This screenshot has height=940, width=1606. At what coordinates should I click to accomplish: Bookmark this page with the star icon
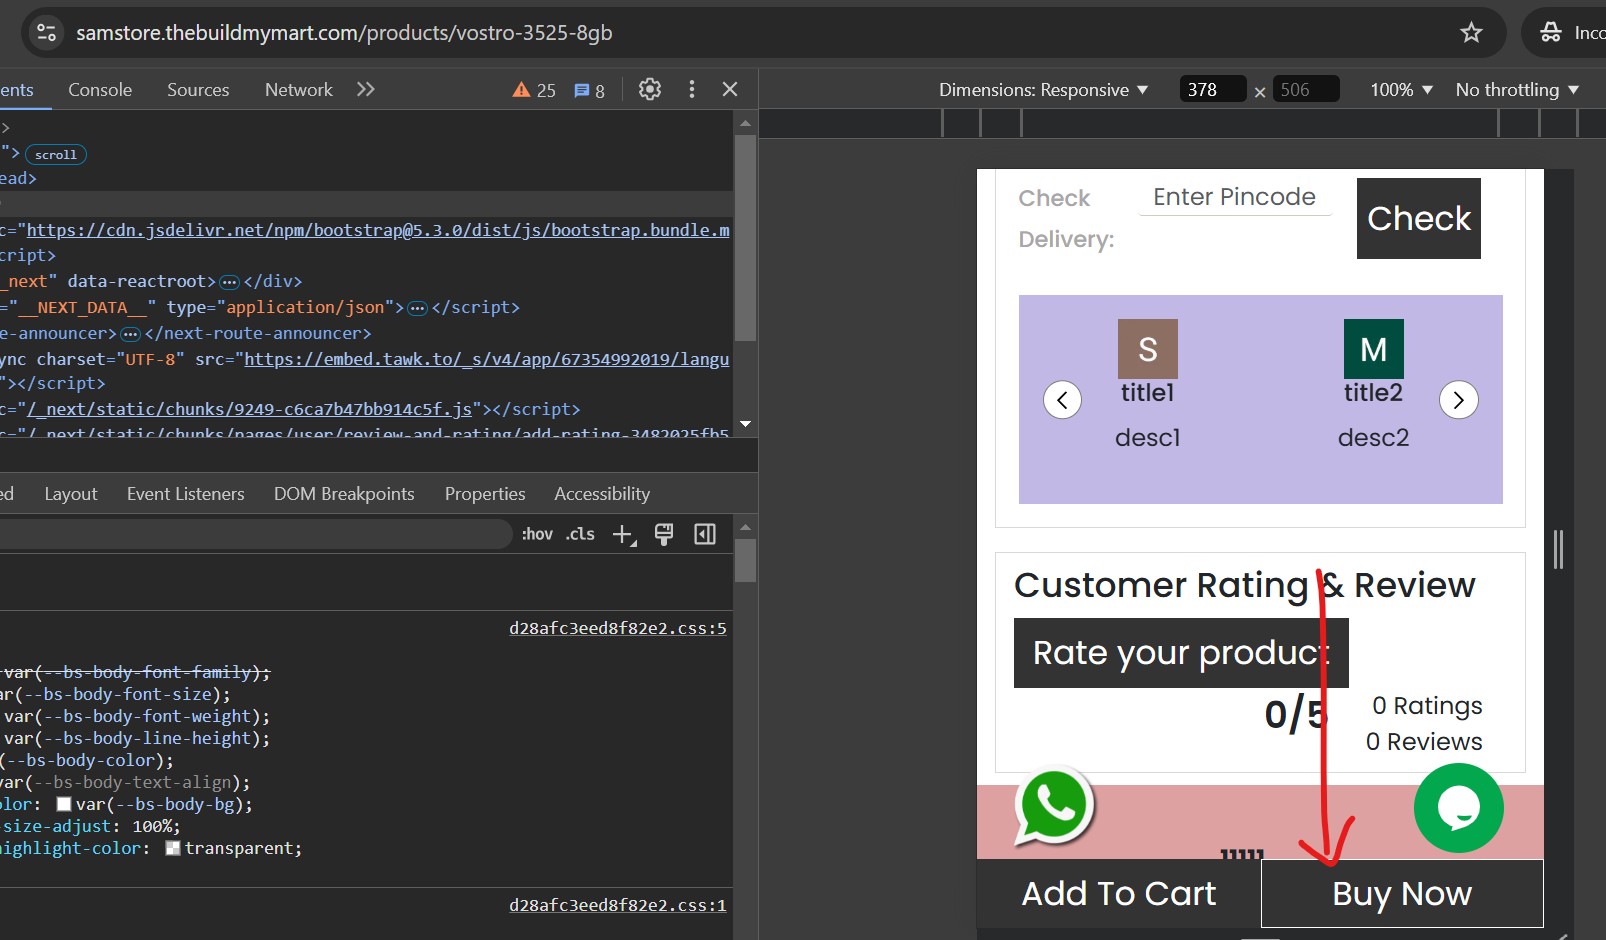pyautogui.click(x=1471, y=33)
